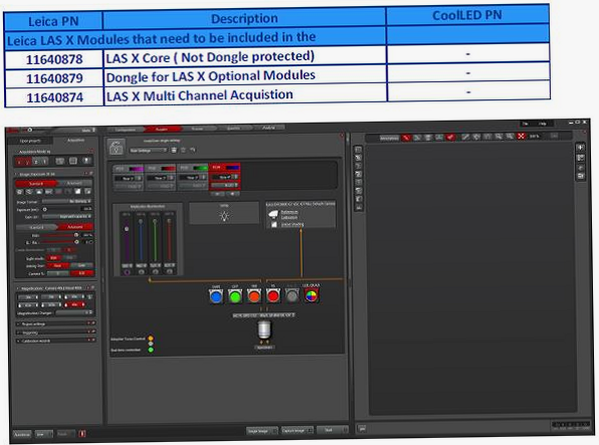The height and width of the screenshot is (445, 599).
Task: Click the top icon of the viewer's left strip
Action: coord(358,149)
